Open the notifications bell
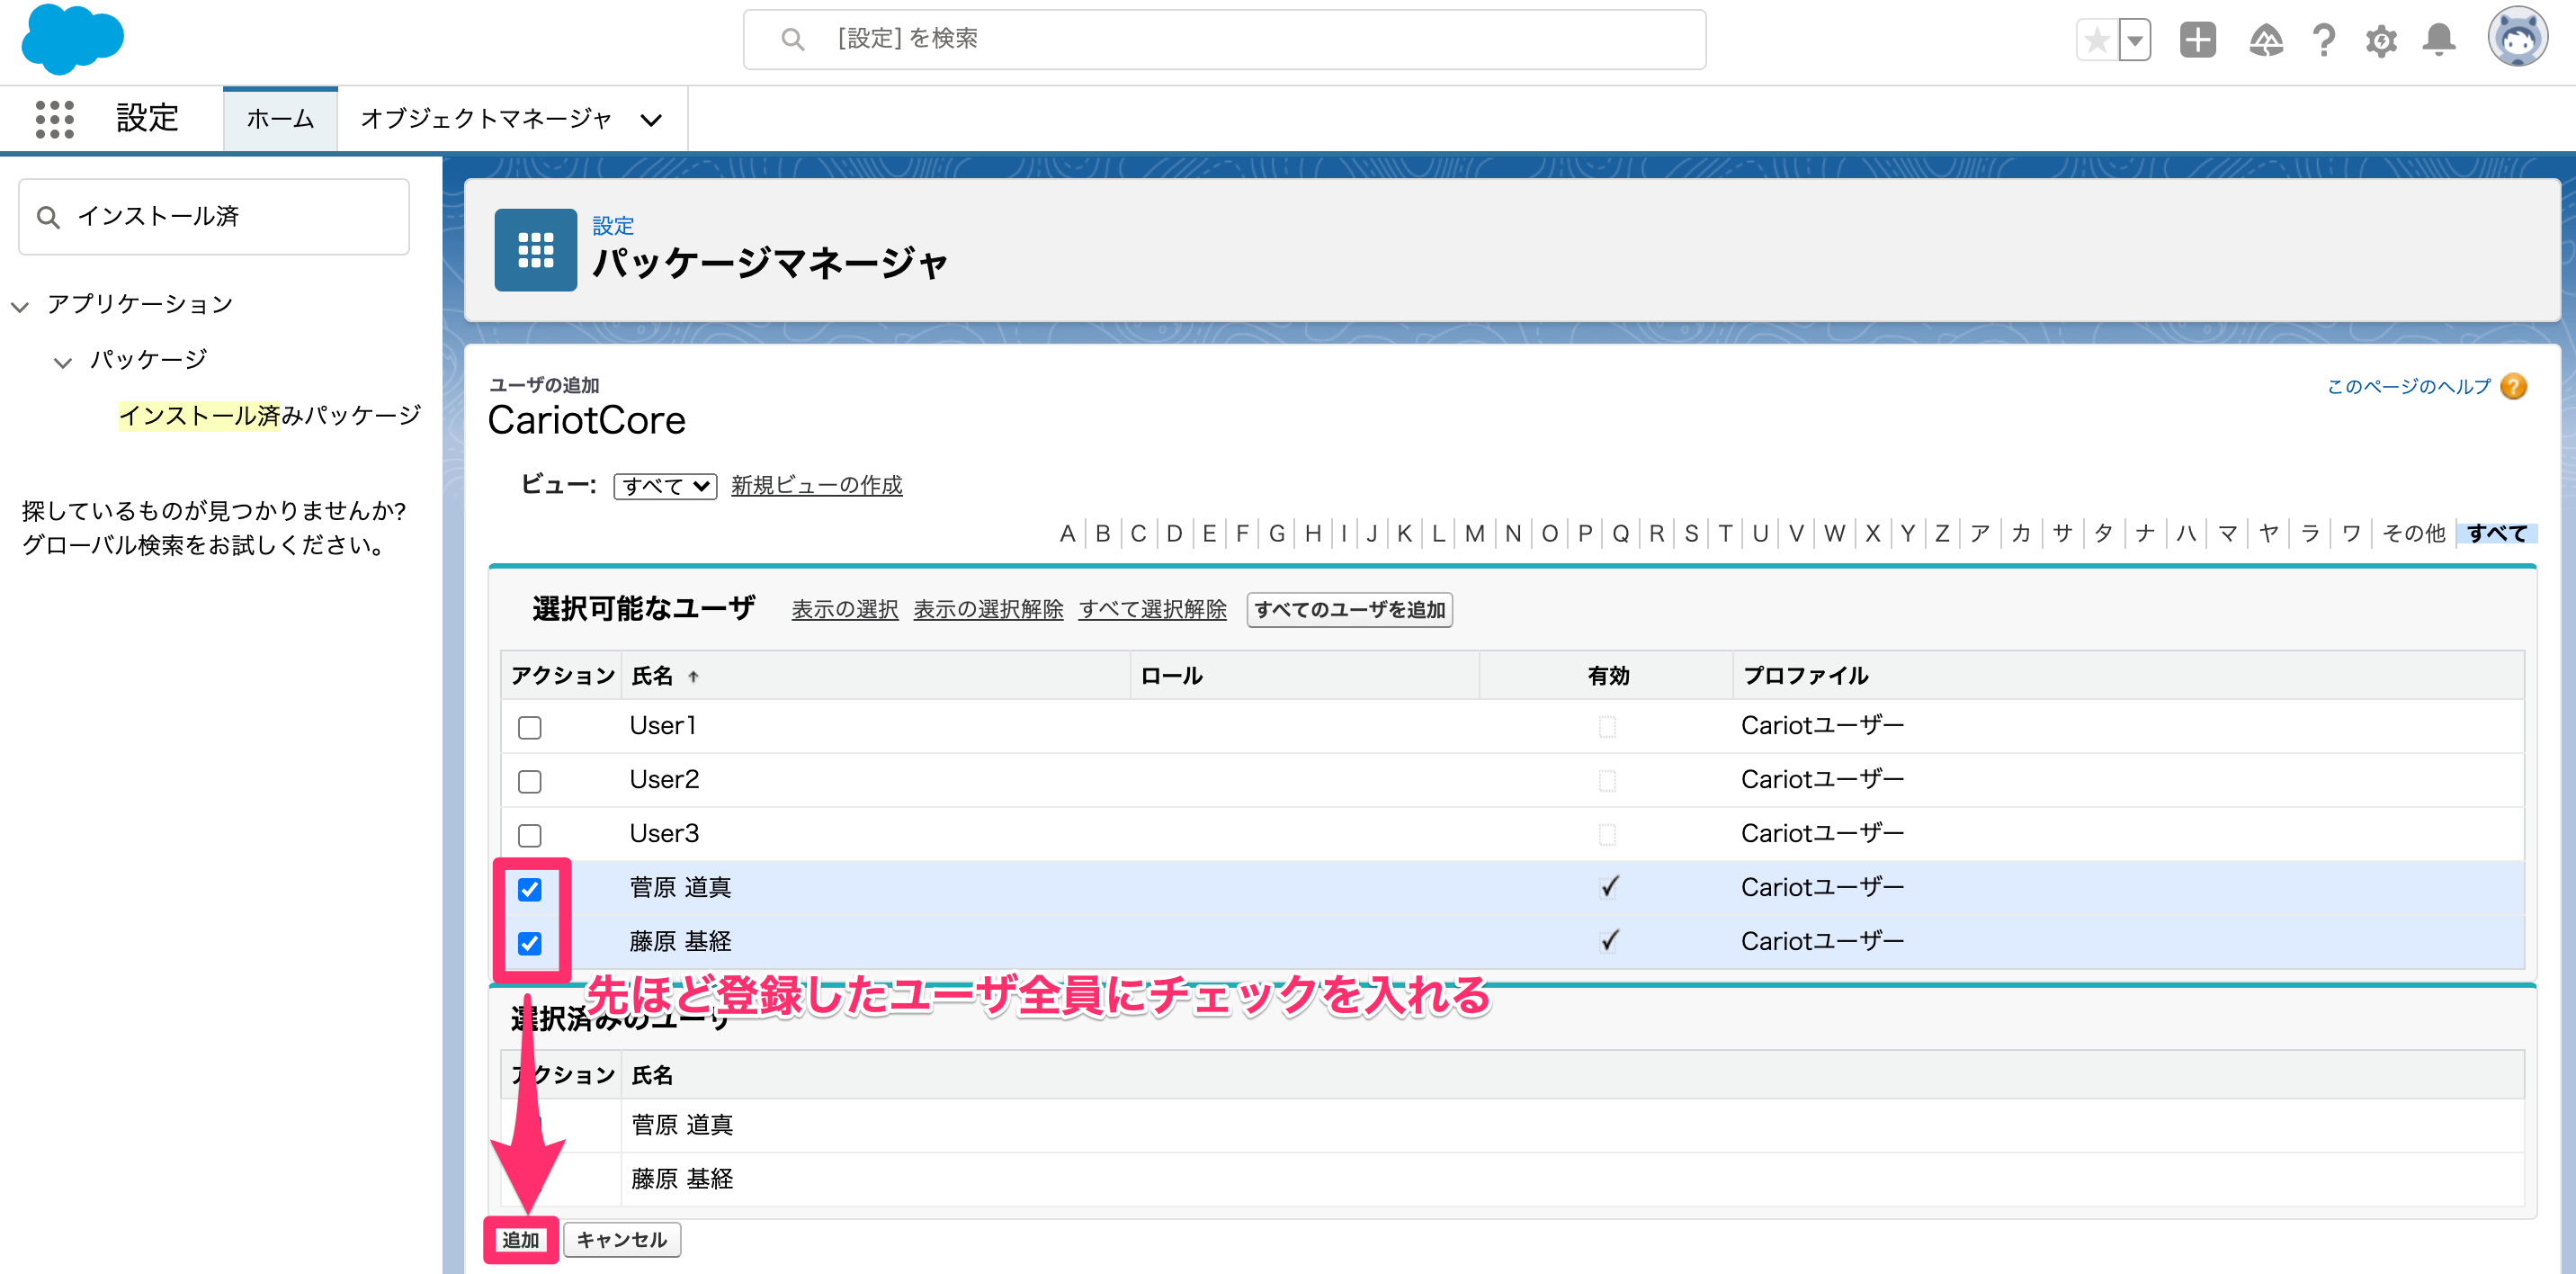The image size is (2576, 1274). (x=2439, y=40)
